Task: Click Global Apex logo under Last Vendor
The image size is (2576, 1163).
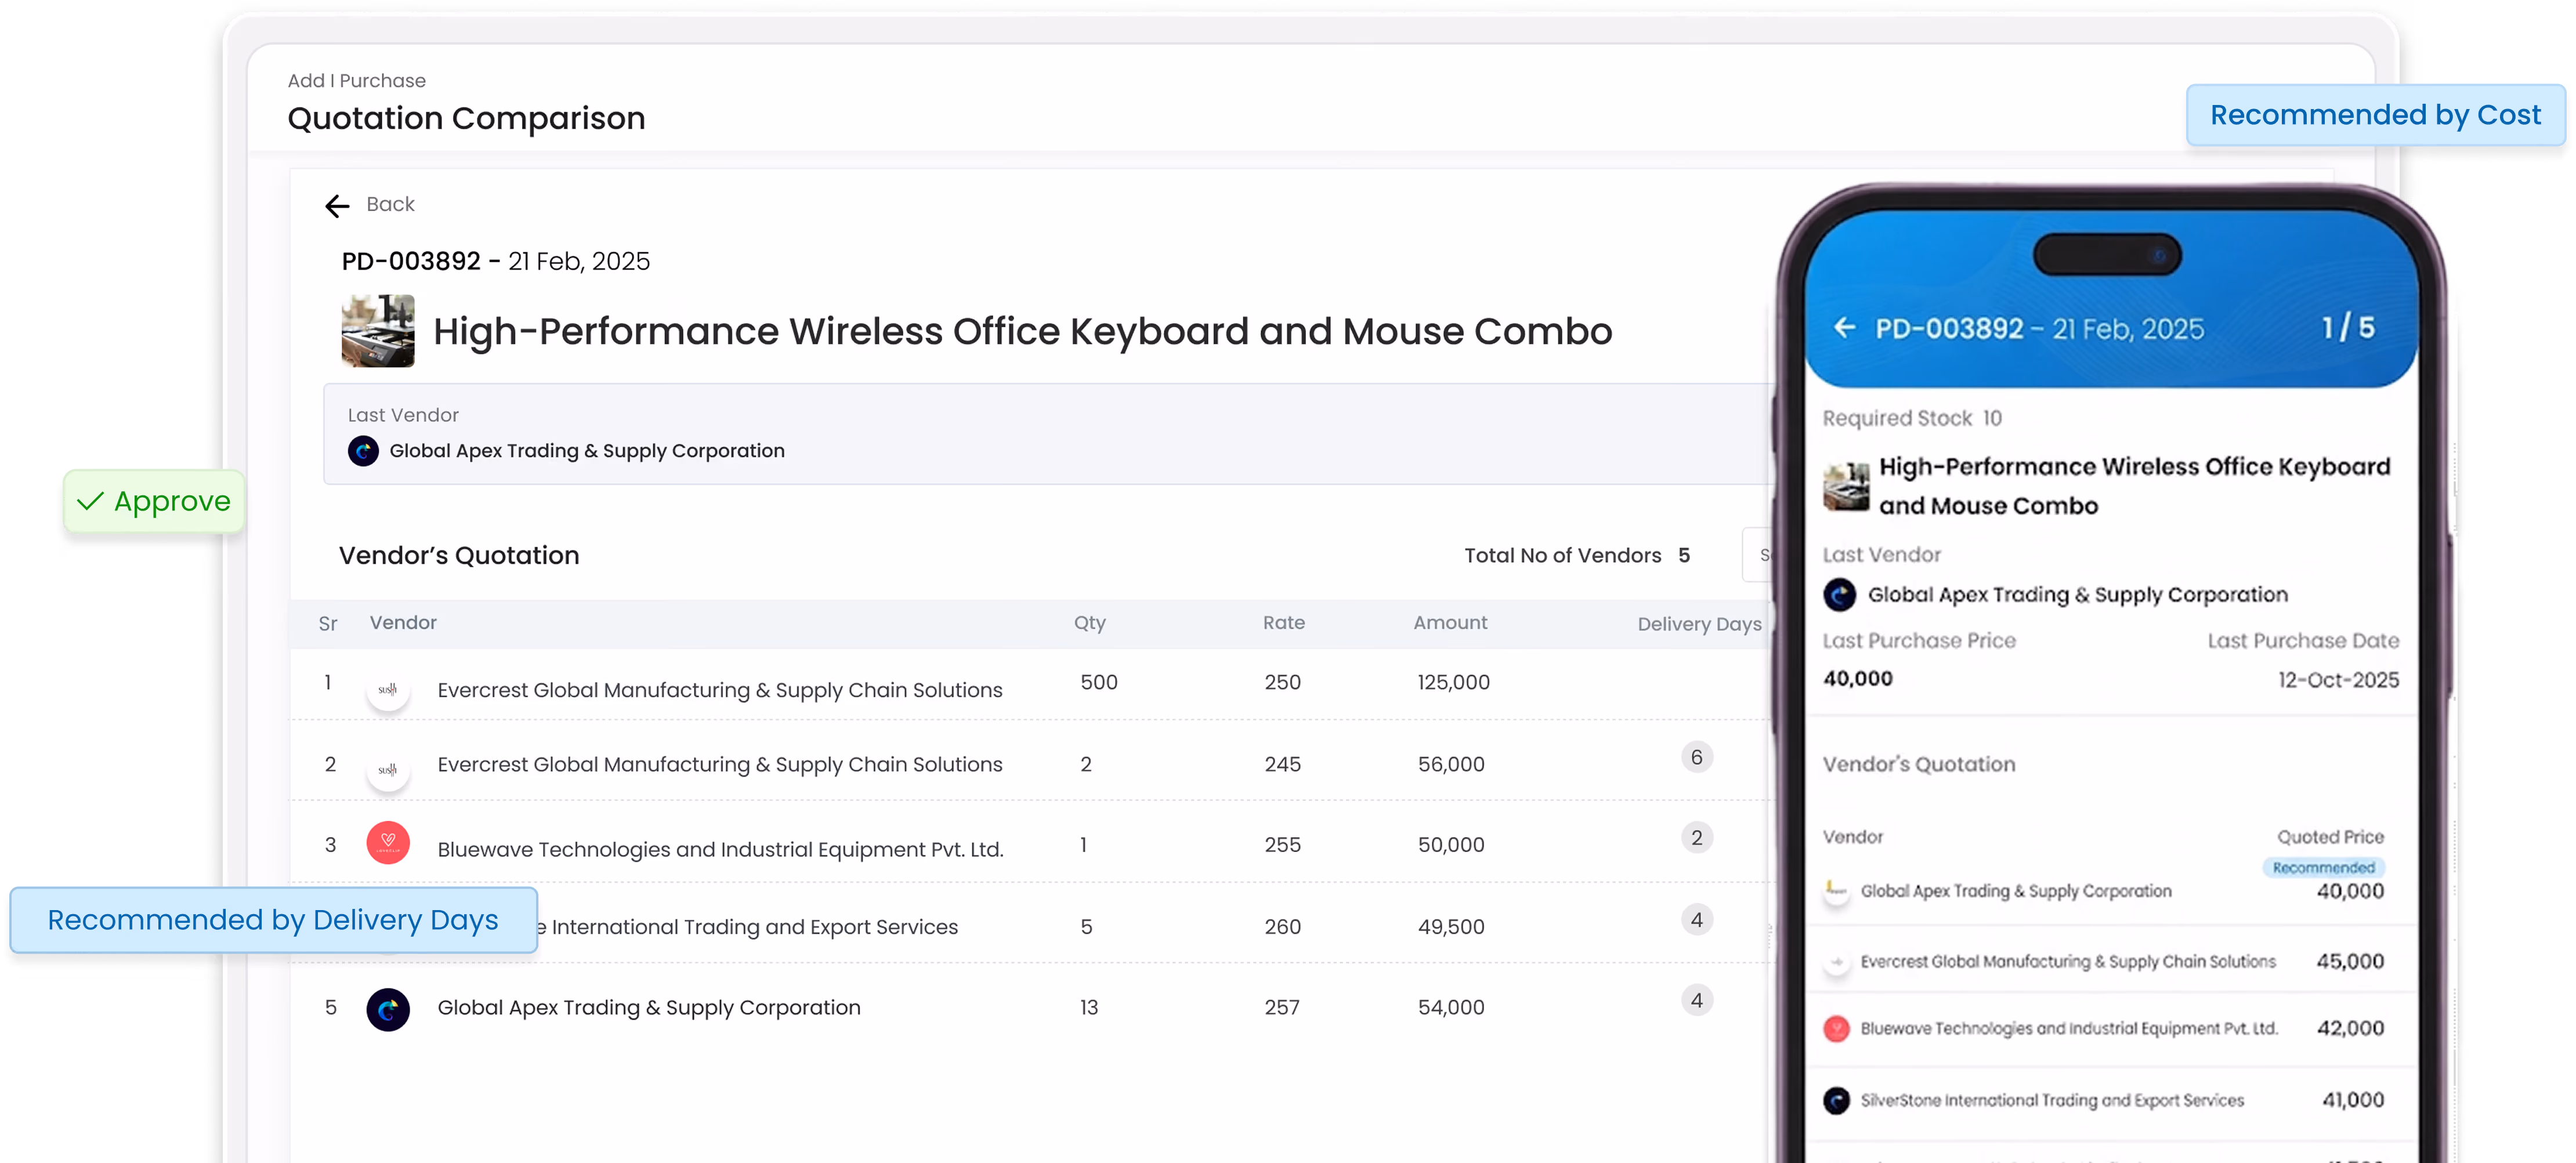Action: pos(363,451)
